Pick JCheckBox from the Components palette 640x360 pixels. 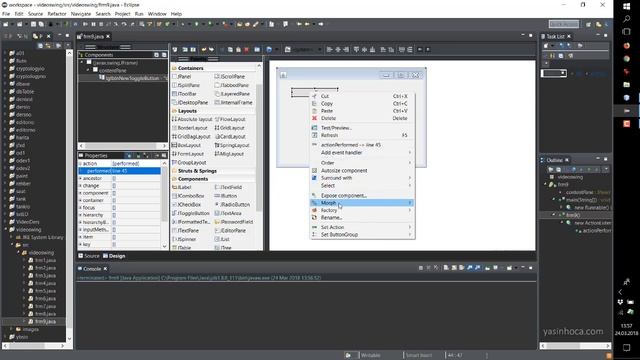point(187,204)
